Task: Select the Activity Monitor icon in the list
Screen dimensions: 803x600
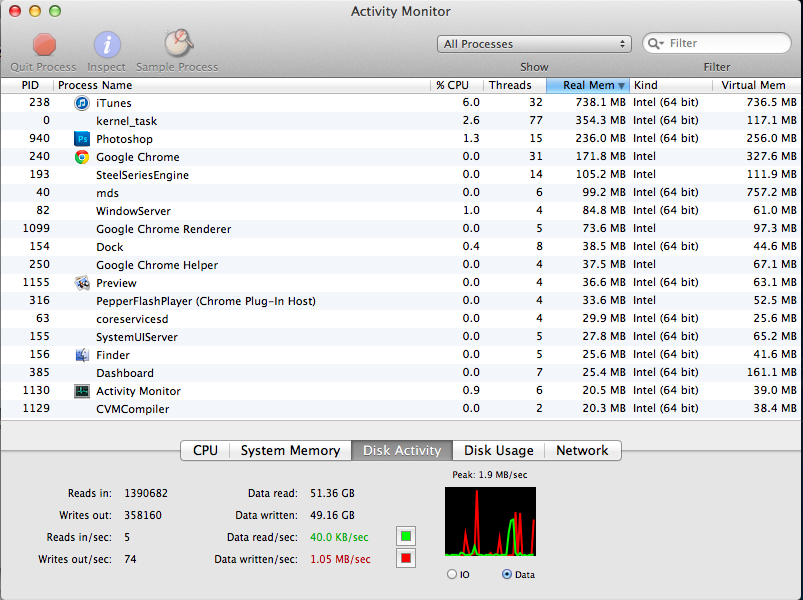Action: [x=82, y=391]
